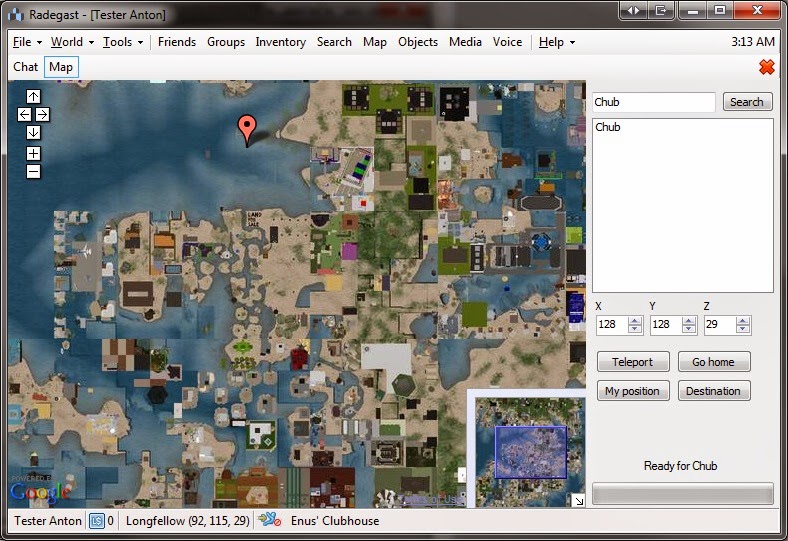The width and height of the screenshot is (788, 541).
Task: Increase the X coordinate value
Action: [x=635, y=320]
